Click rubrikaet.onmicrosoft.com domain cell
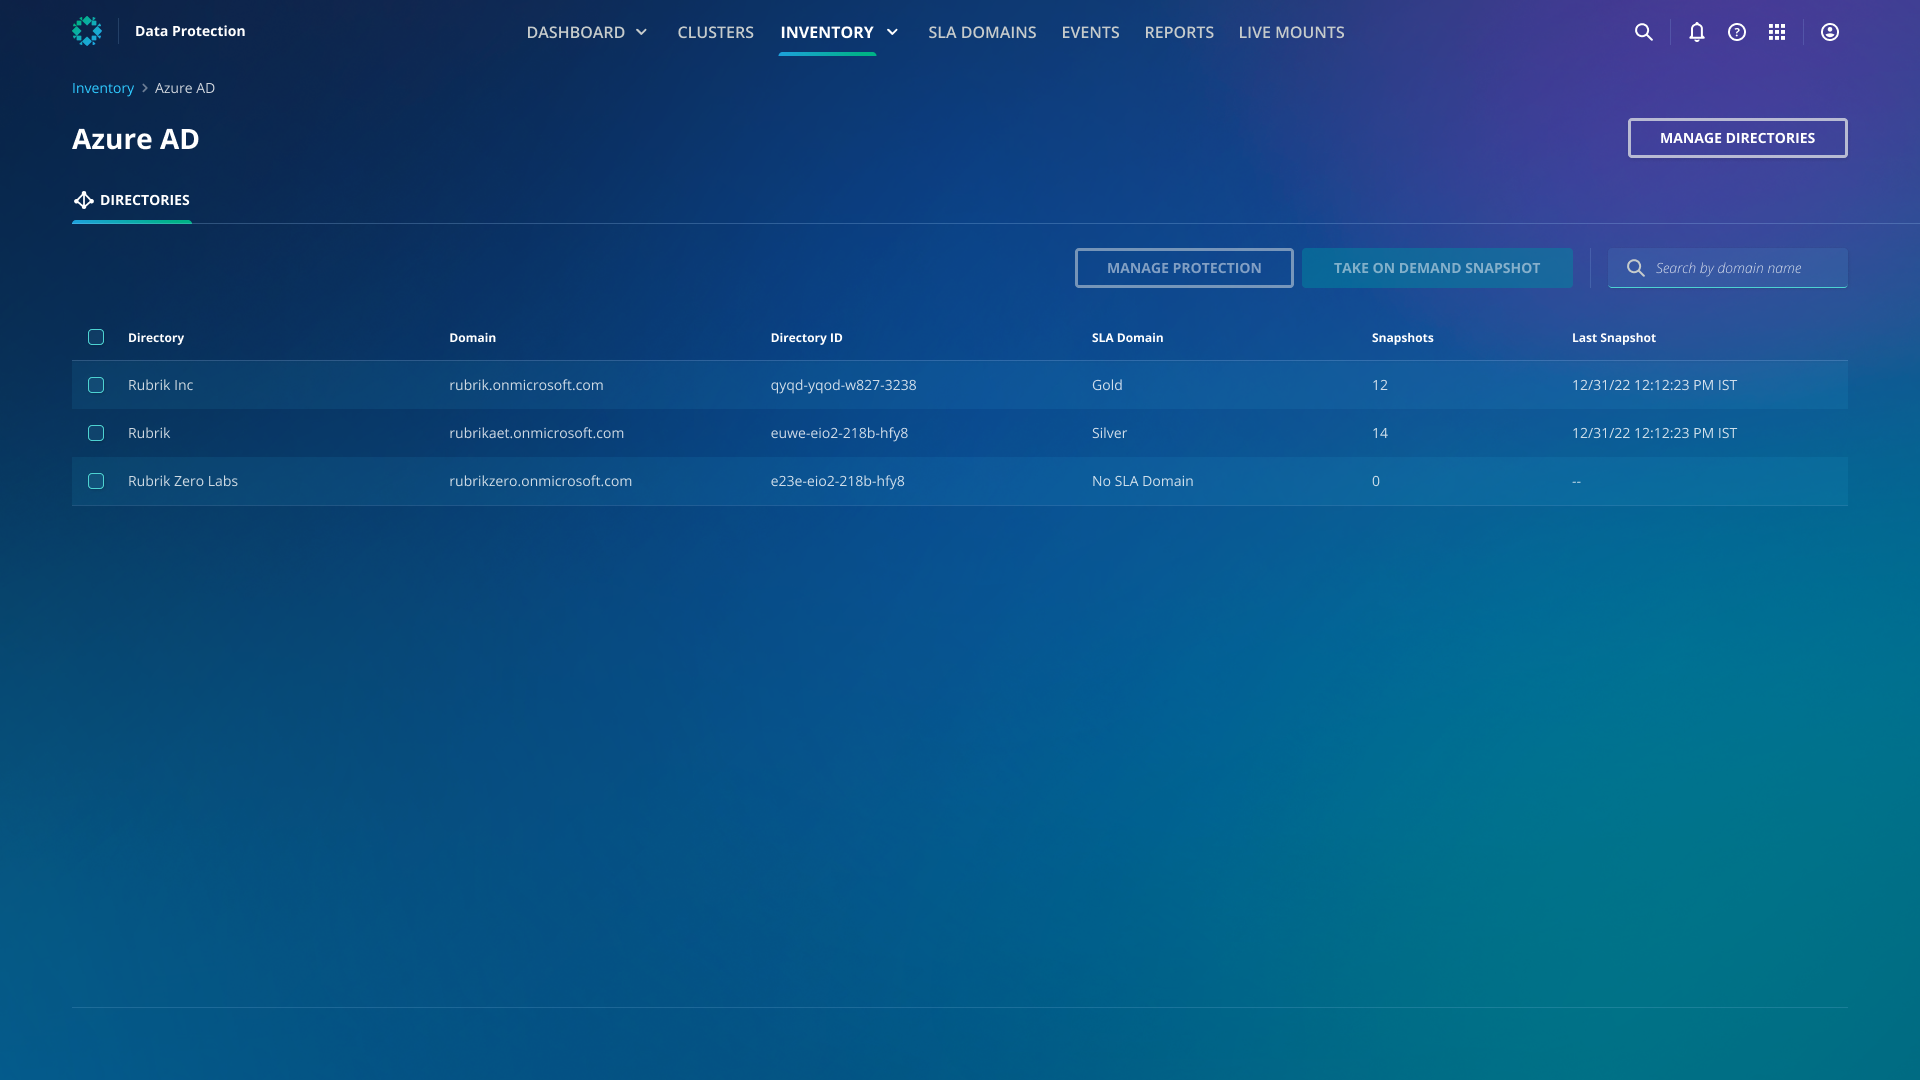 pyautogui.click(x=536, y=433)
